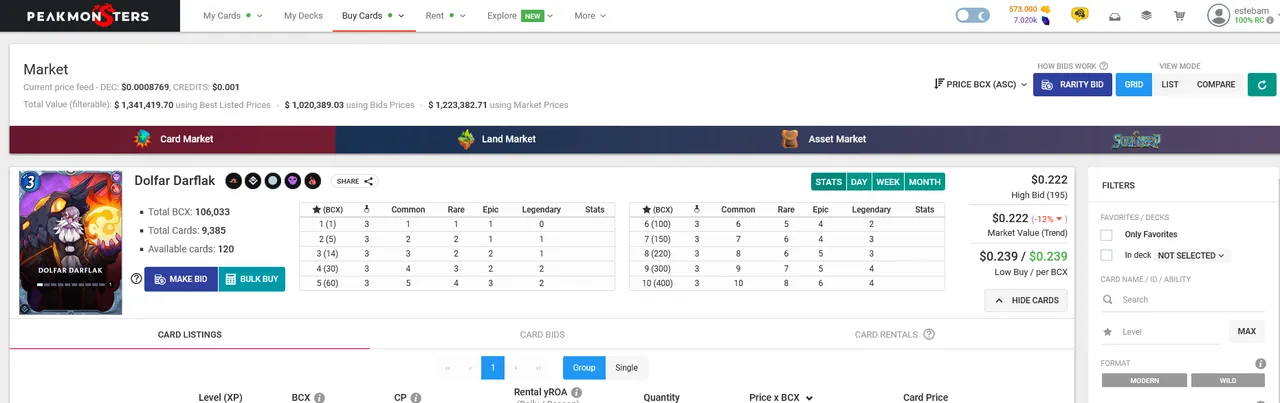Open the PeakMonsters home logo
This screenshot has height=403, width=1280.
(88, 16)
